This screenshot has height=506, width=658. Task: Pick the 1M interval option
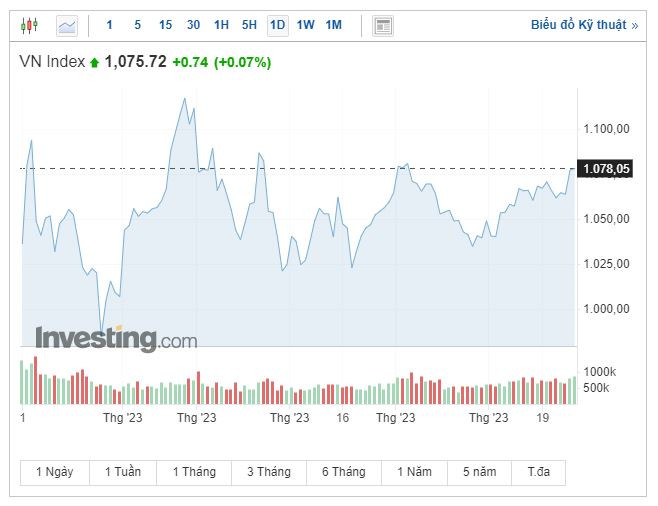[333, 24]
